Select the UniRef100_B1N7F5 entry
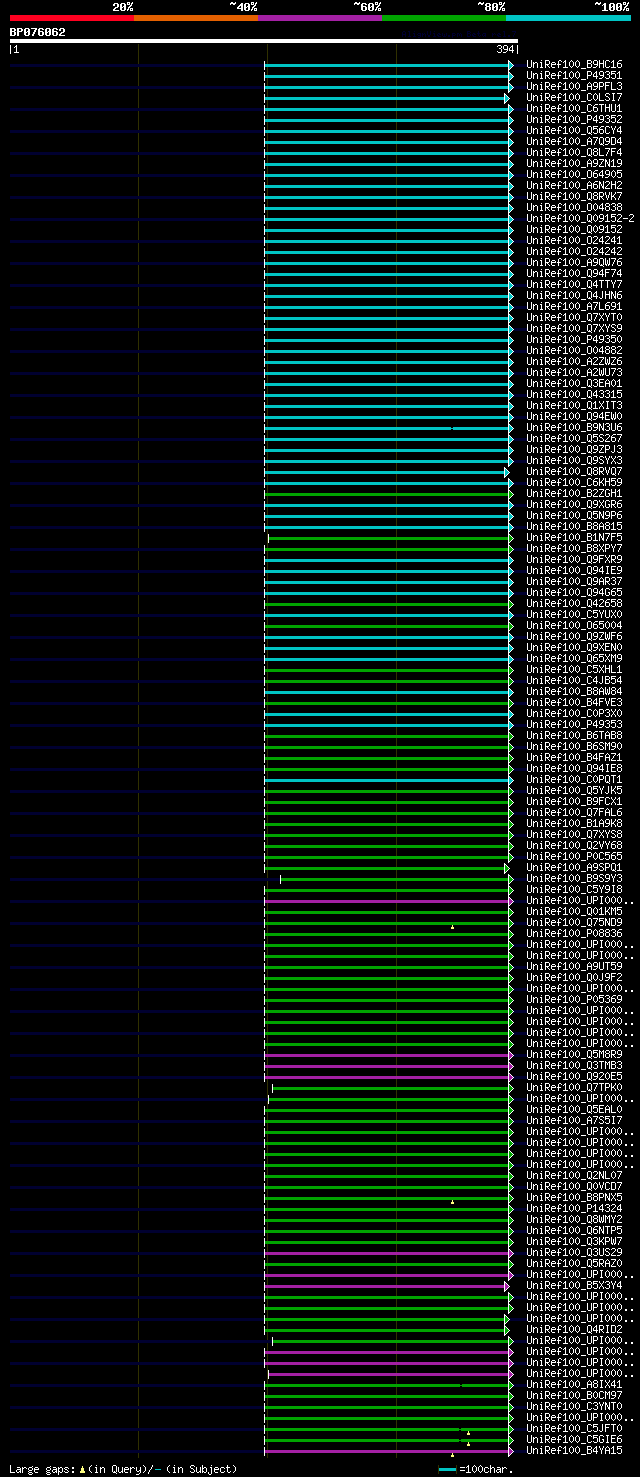Image resolution: width=640 pixels, height=1477 pixels. [x=574, y=537]
